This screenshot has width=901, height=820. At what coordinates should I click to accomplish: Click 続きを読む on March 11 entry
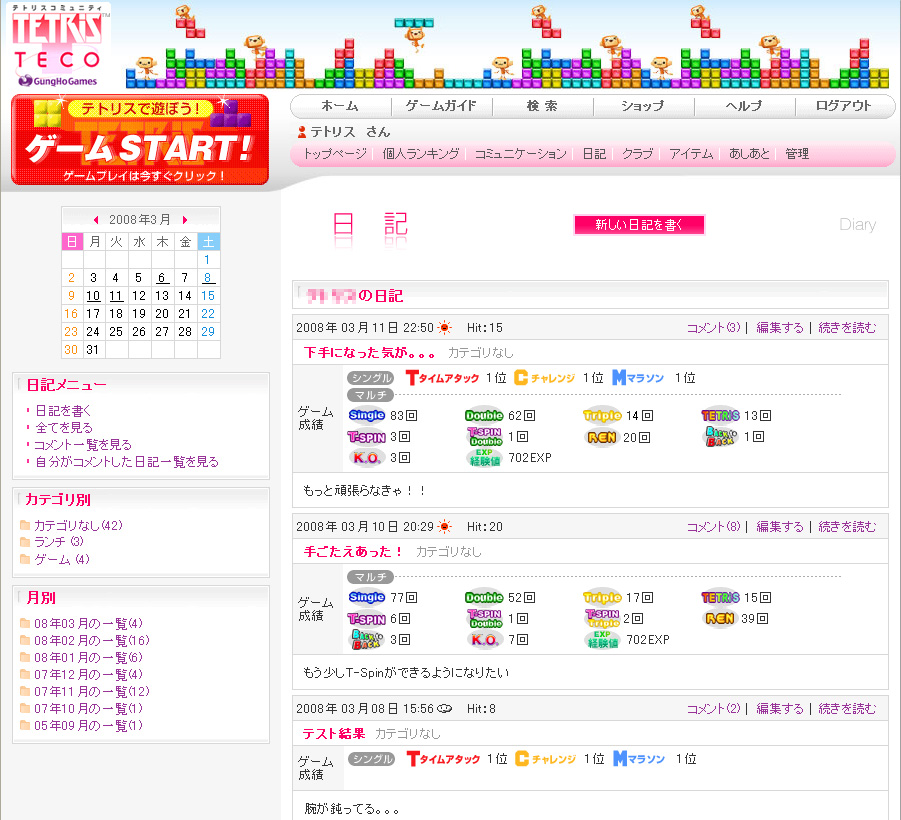point(847,328)
